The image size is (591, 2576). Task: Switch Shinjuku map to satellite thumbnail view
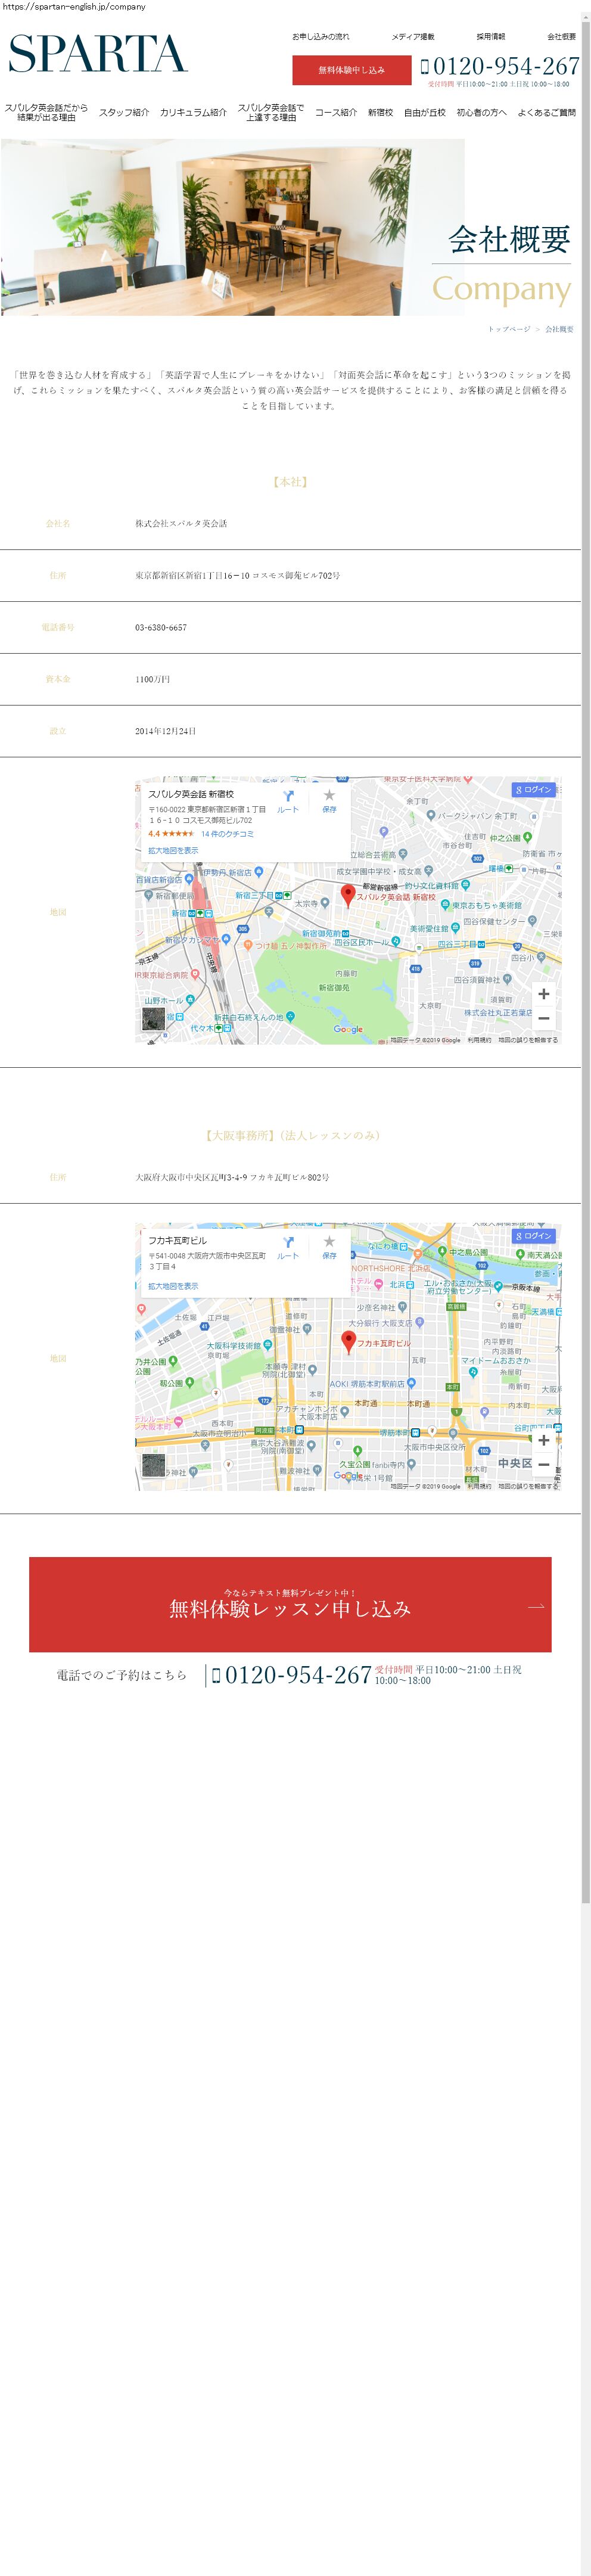click(x=153, y=1020)
